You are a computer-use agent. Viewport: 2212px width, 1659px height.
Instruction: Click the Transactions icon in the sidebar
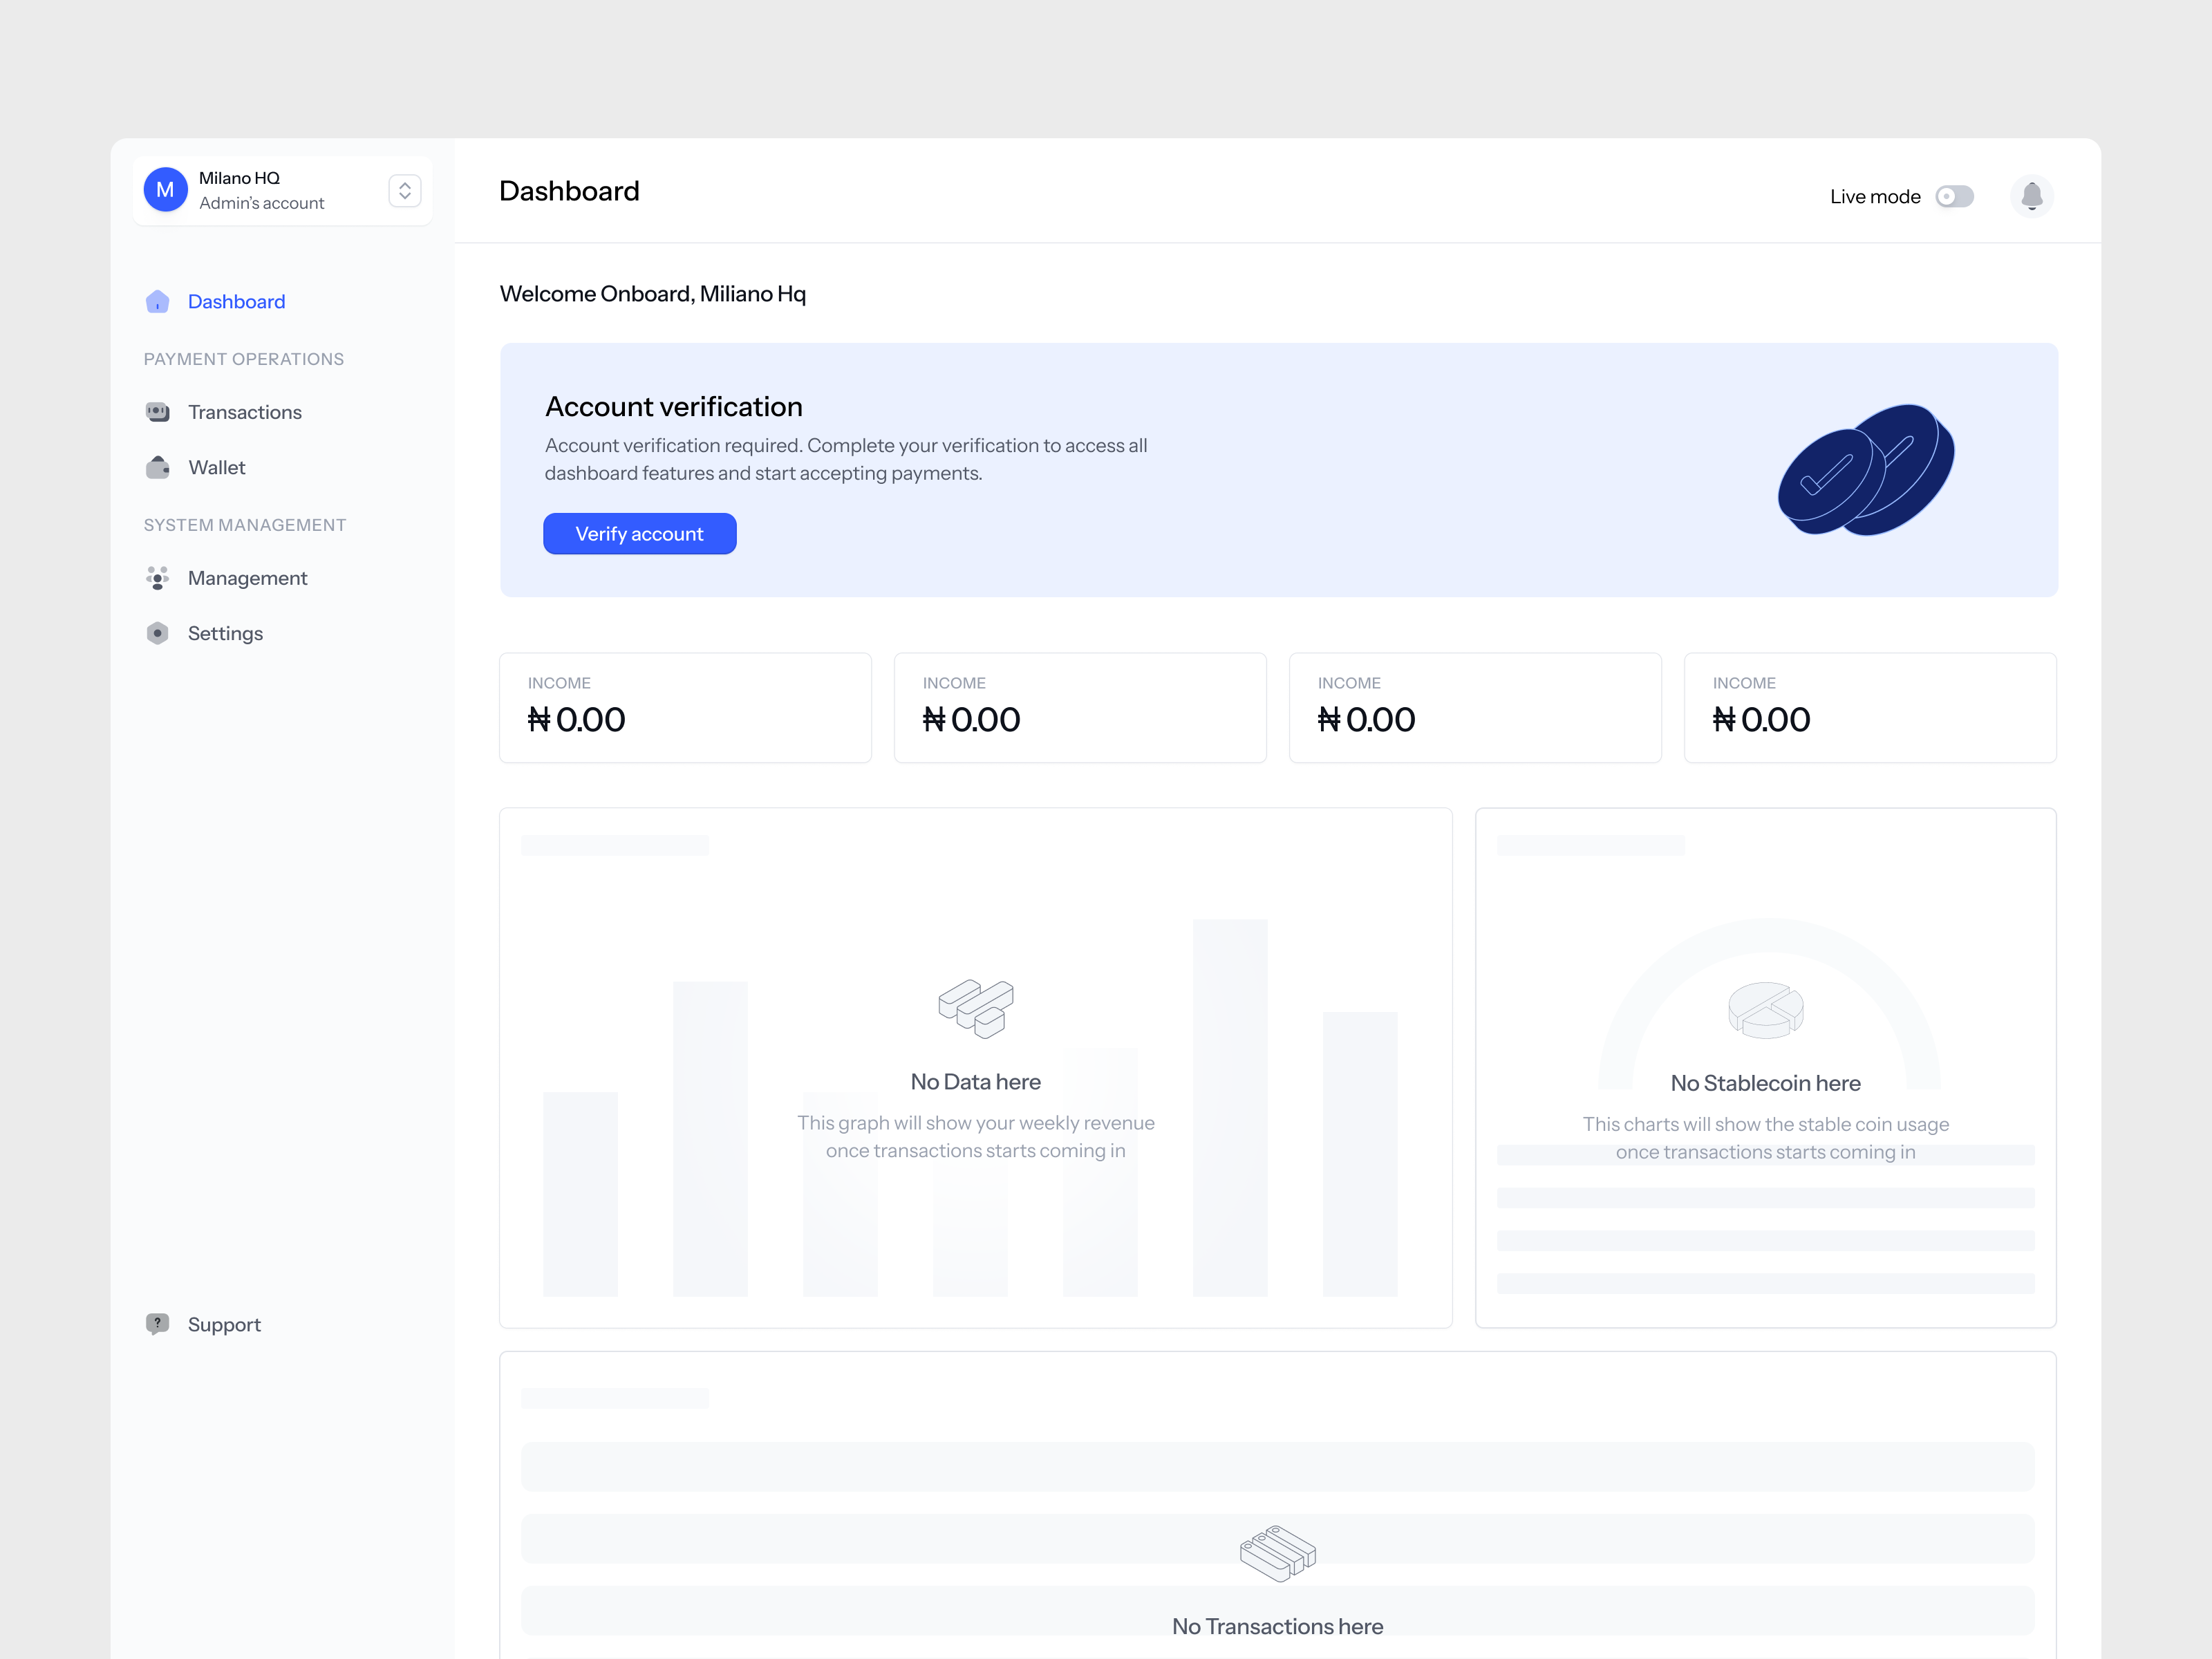pyautogui.click(x=158, y=412)
